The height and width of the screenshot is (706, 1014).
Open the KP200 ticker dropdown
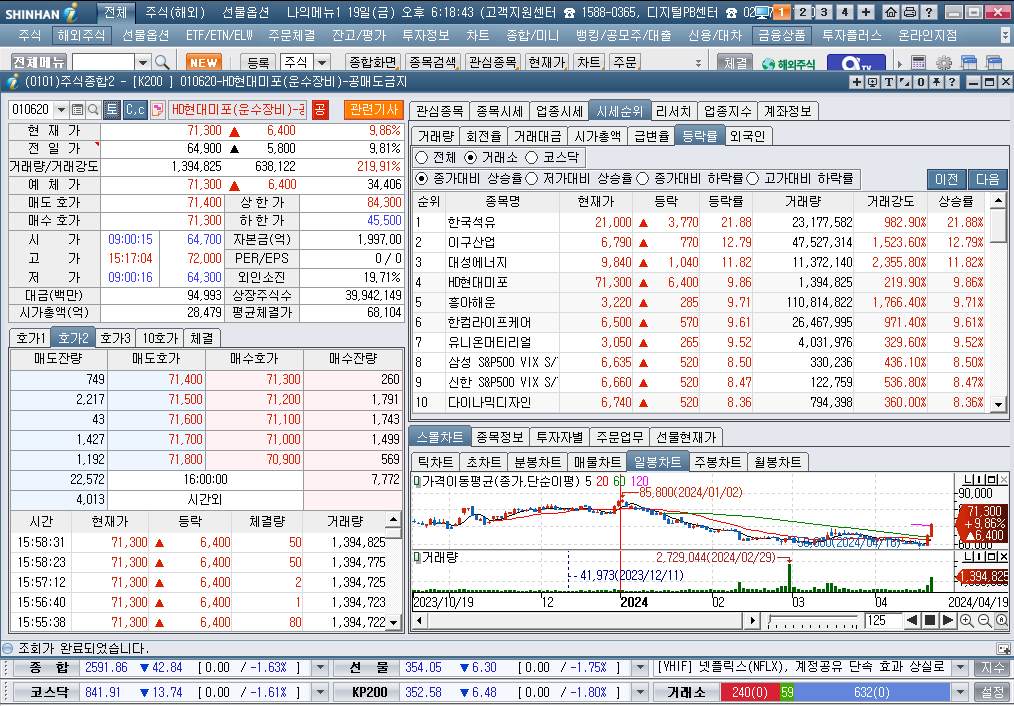[640, 692]
